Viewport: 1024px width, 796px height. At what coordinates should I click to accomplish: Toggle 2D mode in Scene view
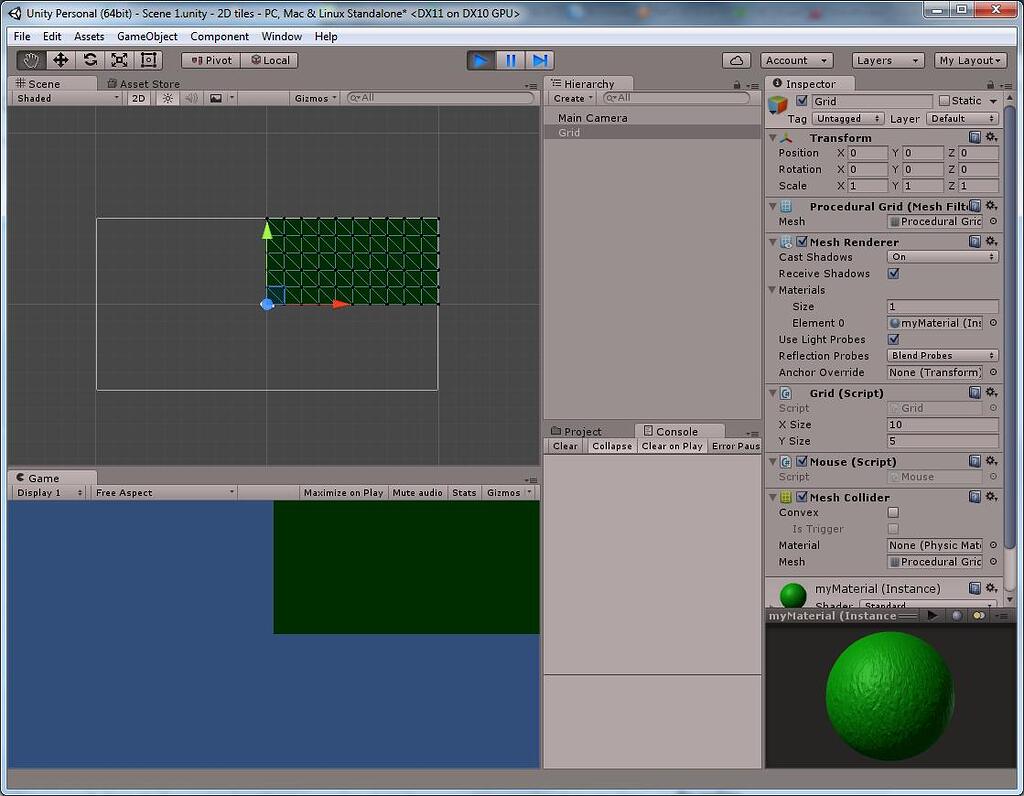pos(139,97)
